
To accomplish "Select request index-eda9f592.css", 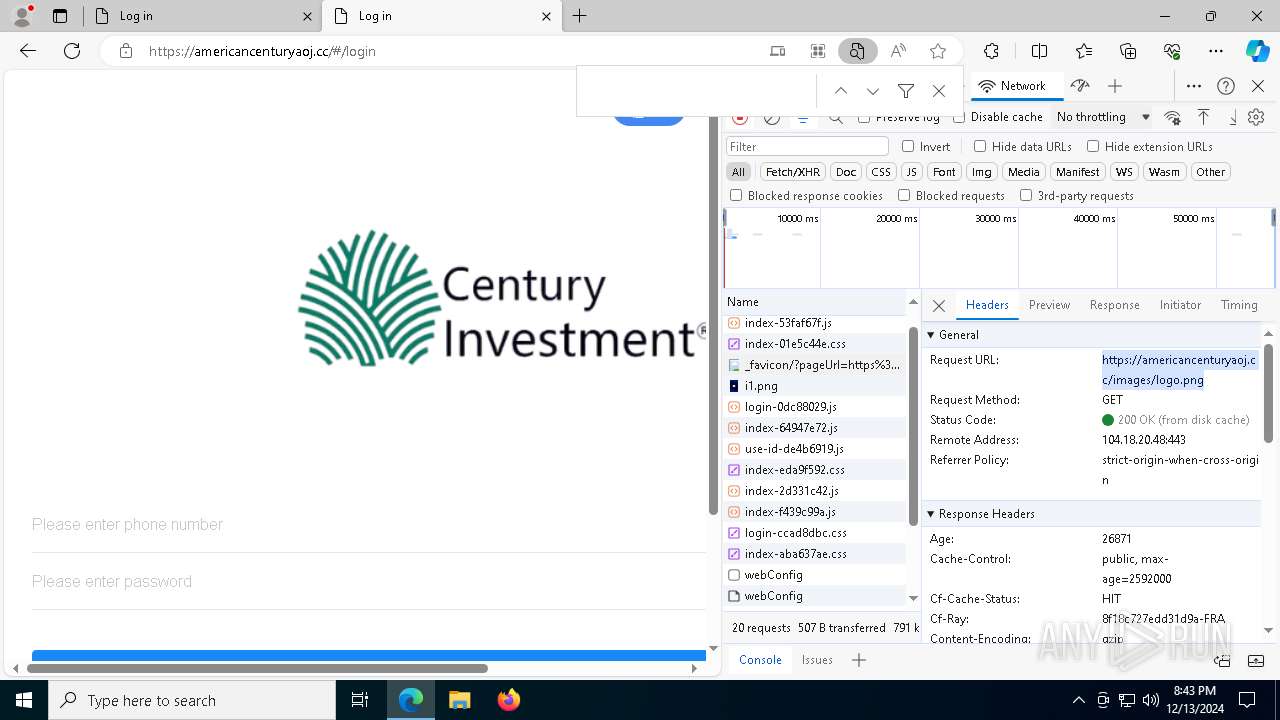I will pyautogui.click(x=814, y=470).
